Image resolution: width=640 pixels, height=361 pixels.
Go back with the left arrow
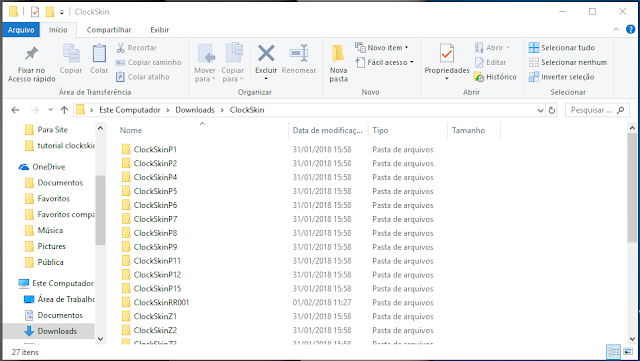pyautogui.click(x=16, y=110)
